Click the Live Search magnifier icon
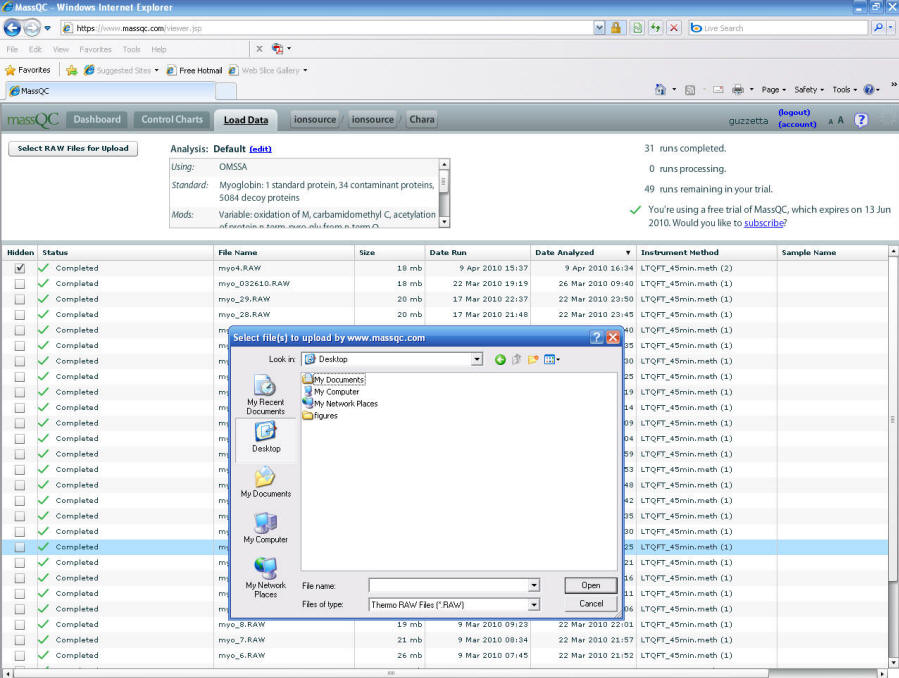The height and width of the screenshot is (678, 899). coord(878,28)
